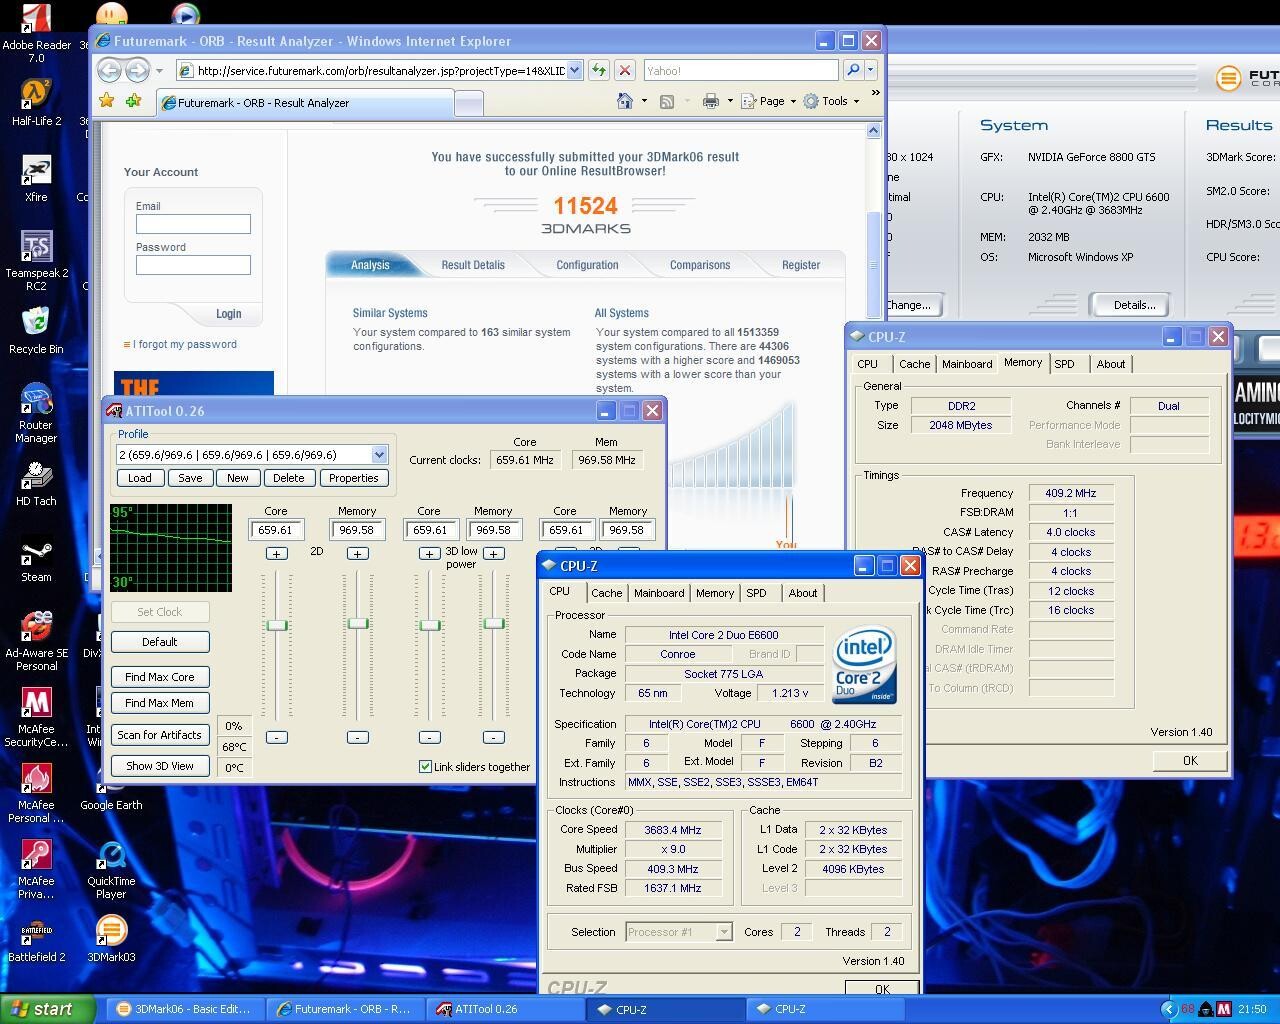
Task: Select the HD Tach desktop icon
Action: point(36,484)
